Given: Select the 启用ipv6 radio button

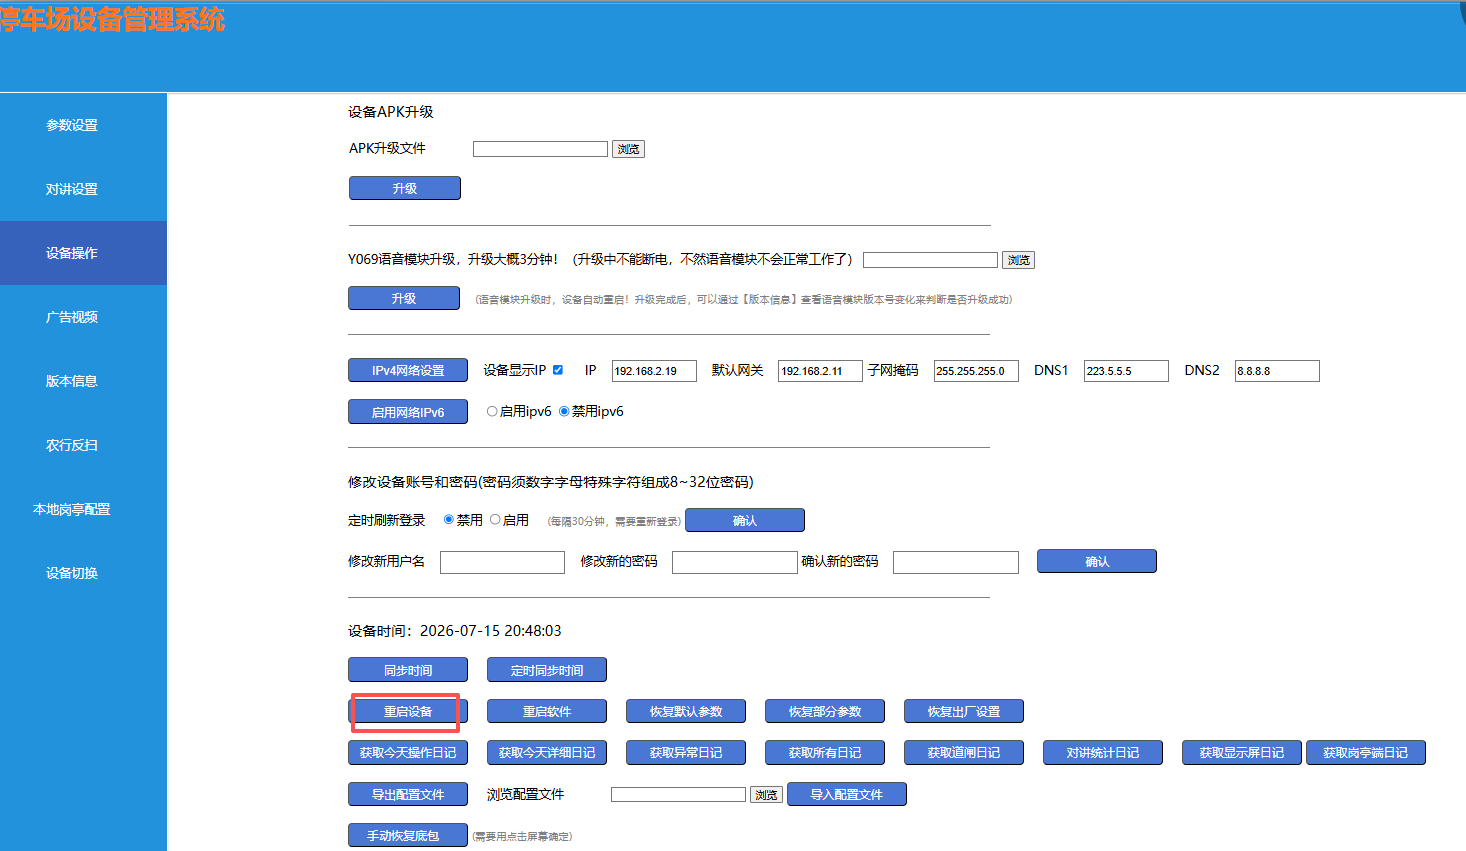Looking at the screenshot, I should coord(492,411).
